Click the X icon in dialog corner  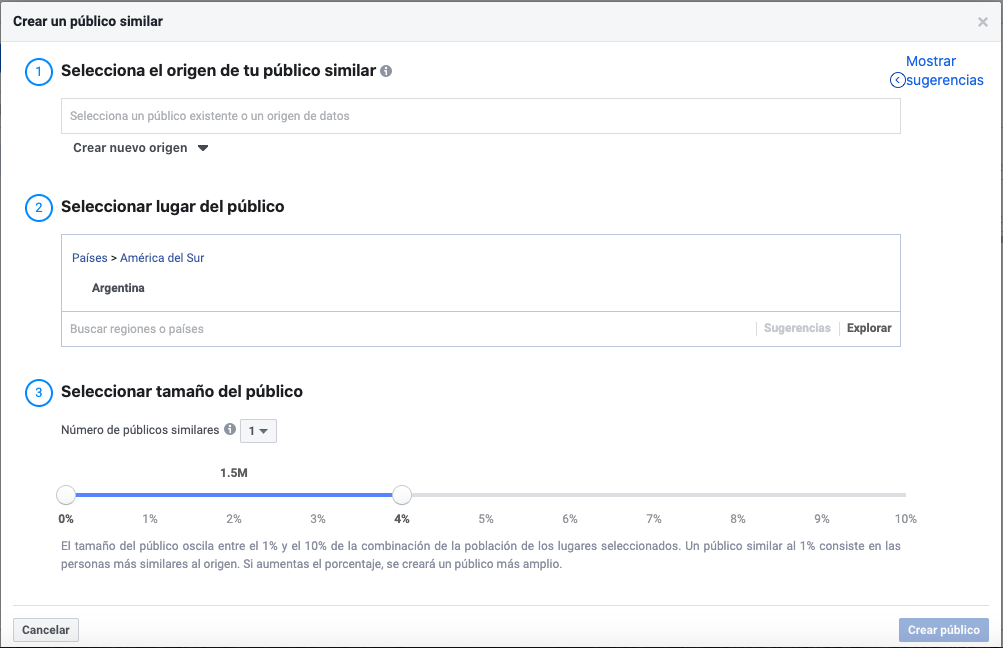tap(982, 20)
